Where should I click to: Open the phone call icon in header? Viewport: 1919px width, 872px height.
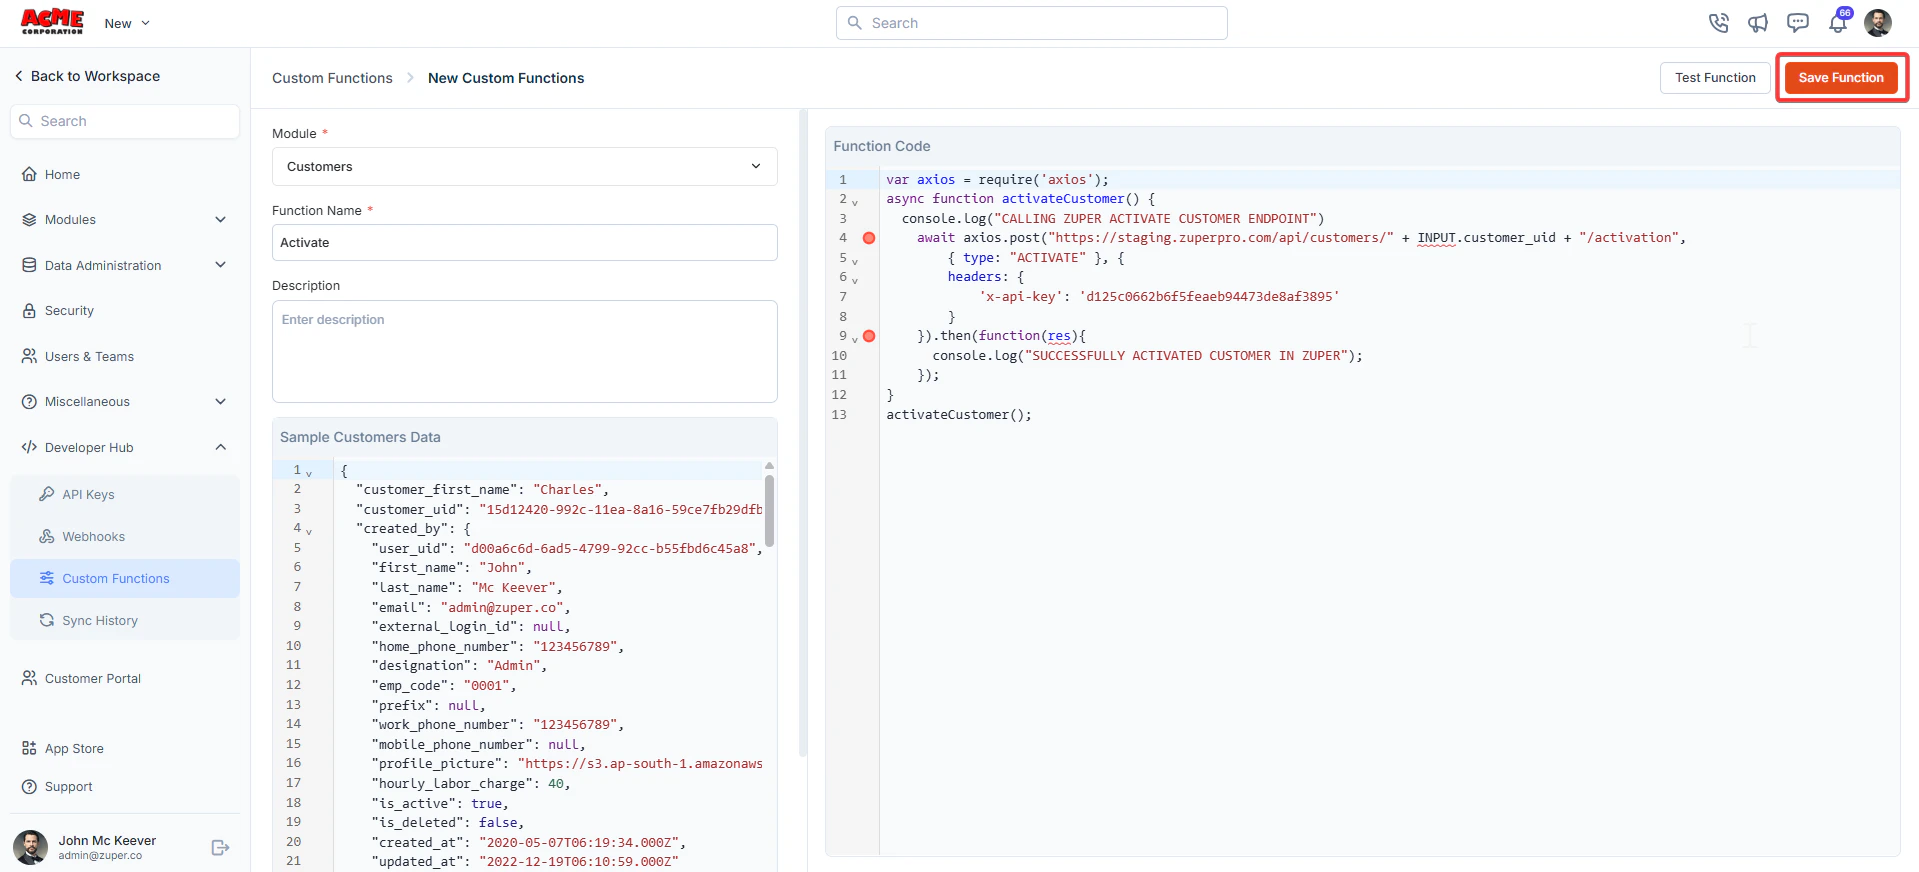click(1718, 23)
